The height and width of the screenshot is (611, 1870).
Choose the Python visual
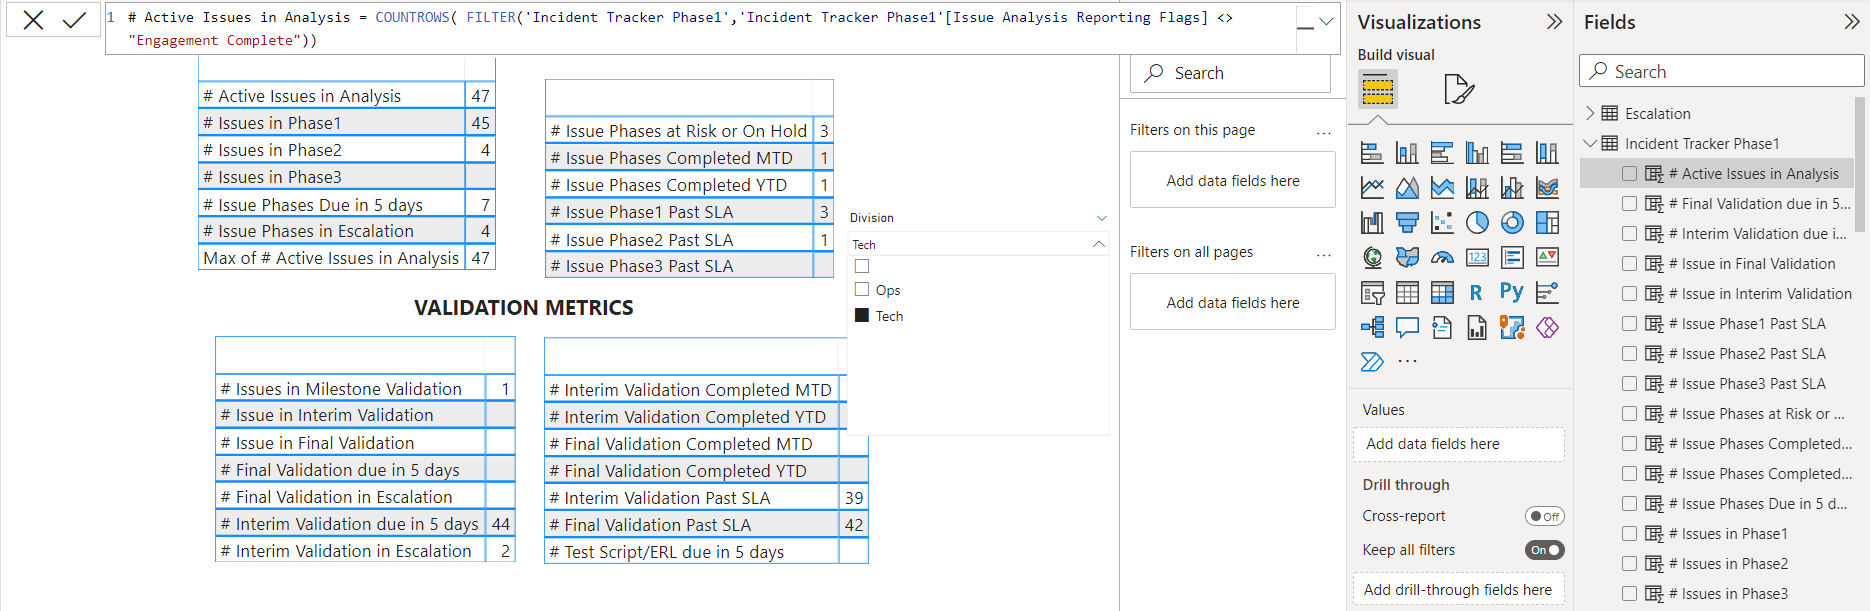point(1512,293)
